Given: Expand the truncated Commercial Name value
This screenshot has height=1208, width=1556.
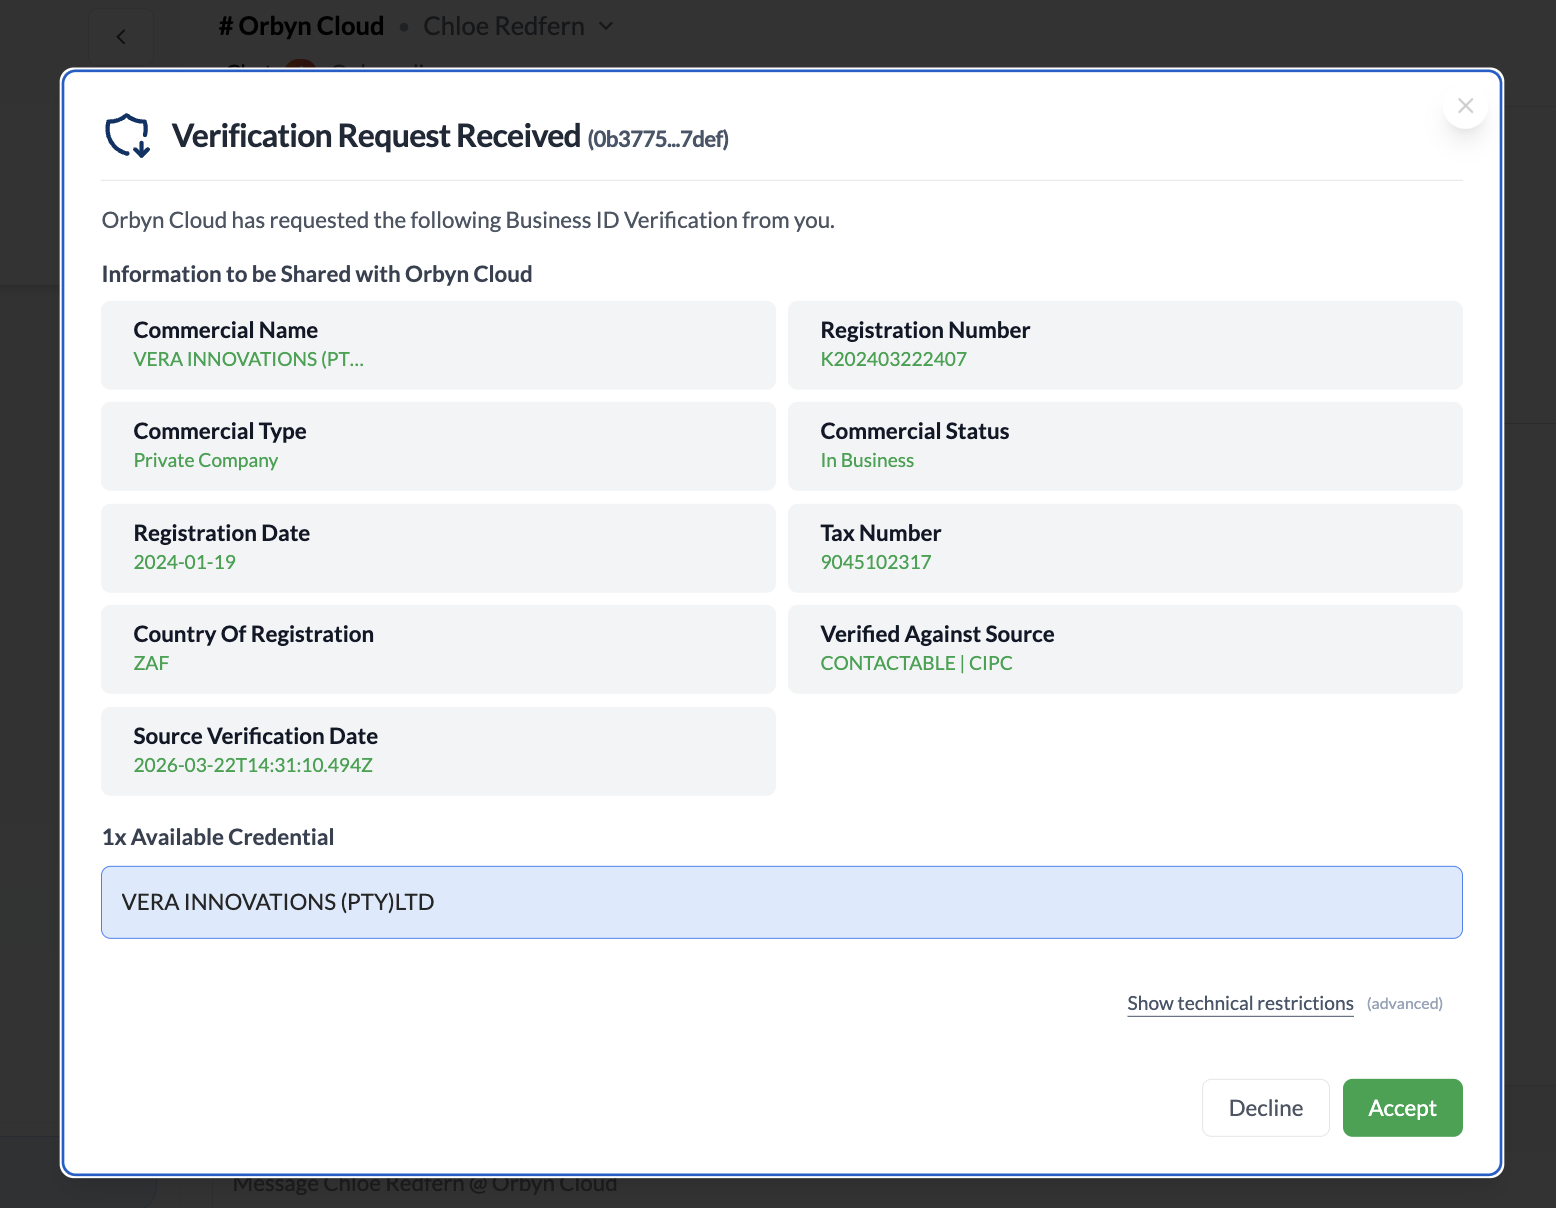Looking at the screenshot, I should click(x=249, y=359).
